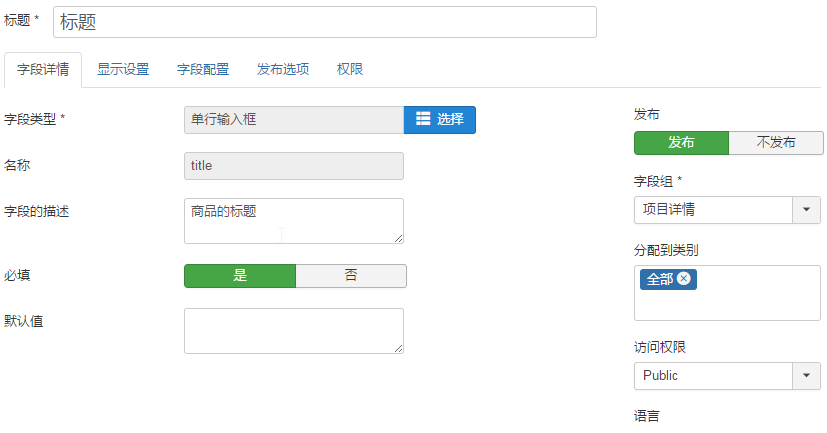The width and height of the screenshot is (827, 433).
Task: Set 必填 to 是
Action: [x=240, y=276]
